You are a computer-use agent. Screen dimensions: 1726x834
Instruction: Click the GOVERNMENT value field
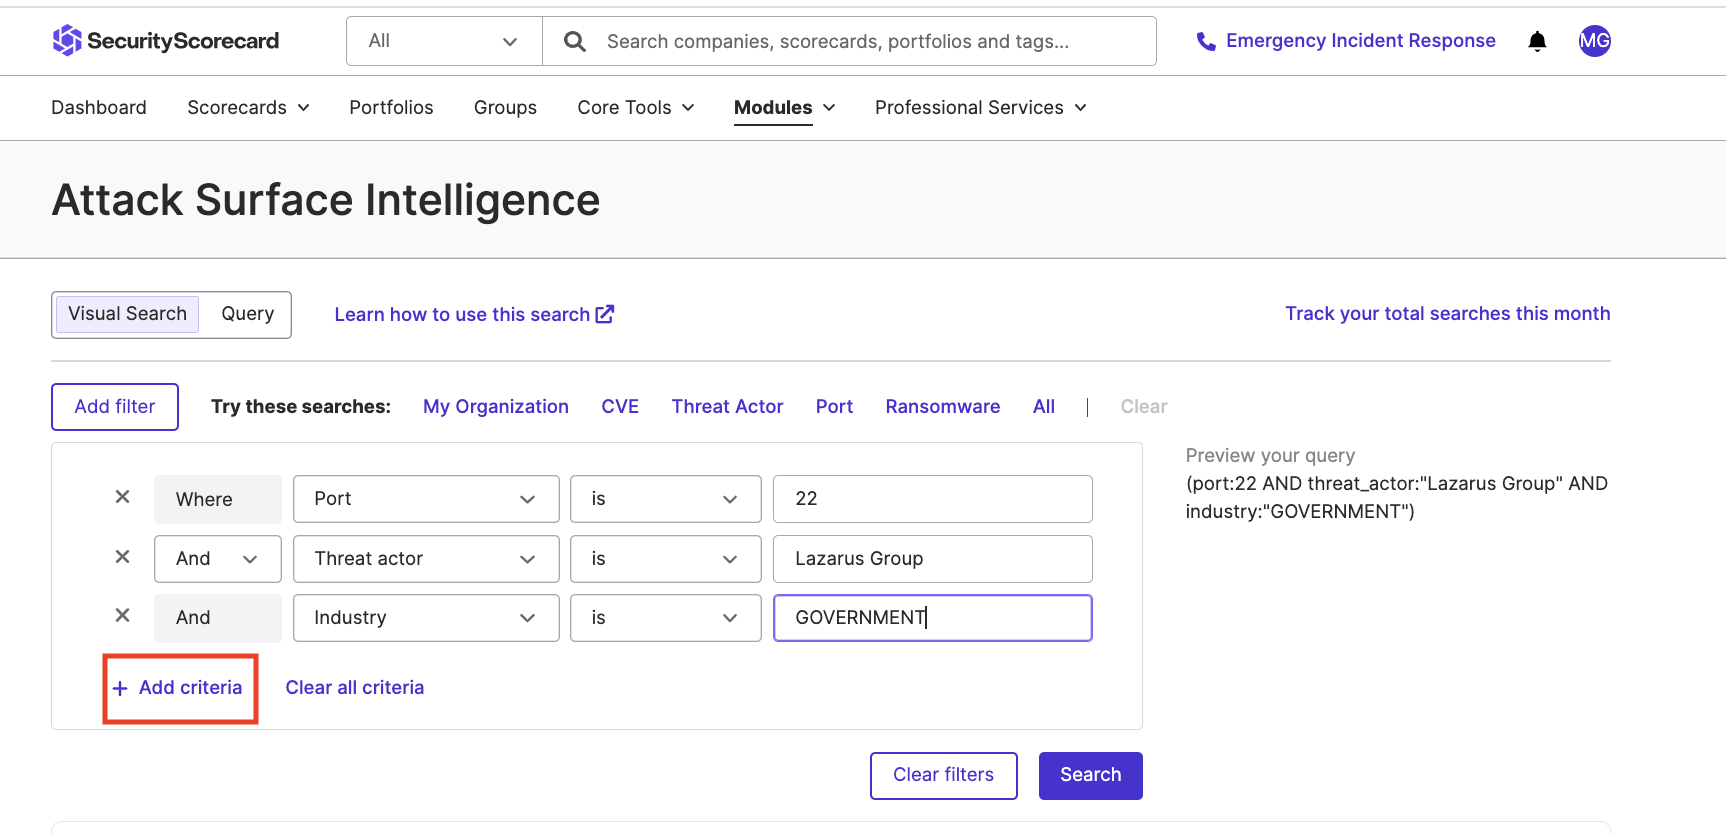(933, 618)
